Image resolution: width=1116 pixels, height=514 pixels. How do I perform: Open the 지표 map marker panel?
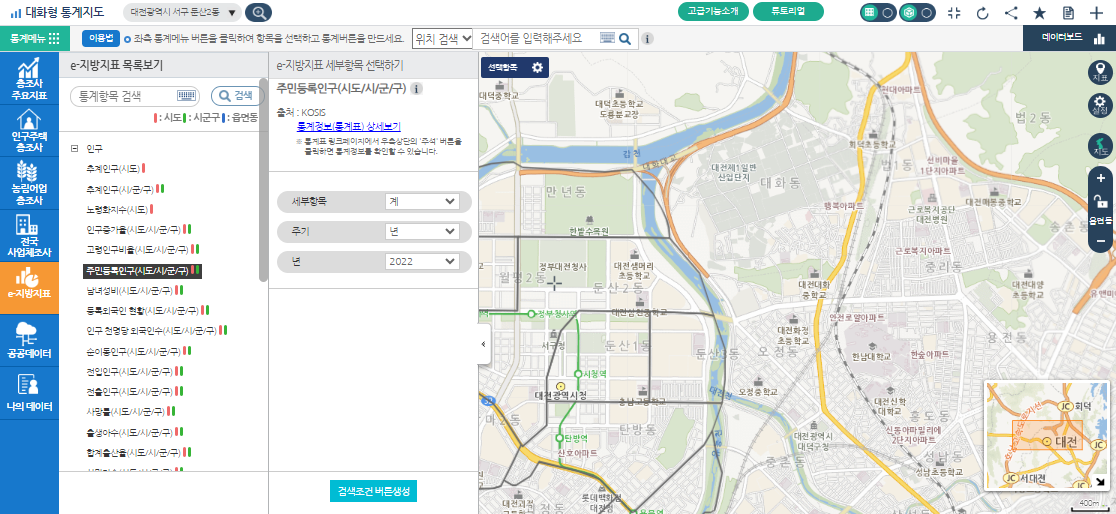point(1100,71)
